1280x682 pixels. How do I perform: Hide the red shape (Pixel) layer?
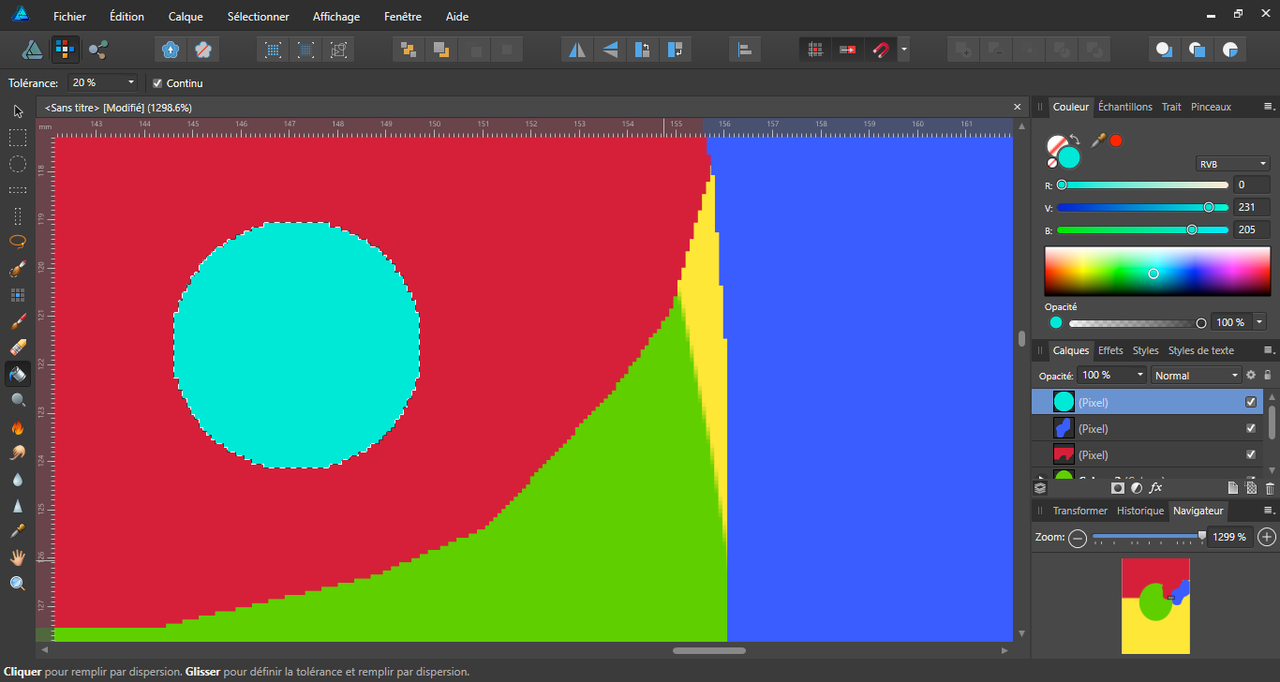(1250, 454)
